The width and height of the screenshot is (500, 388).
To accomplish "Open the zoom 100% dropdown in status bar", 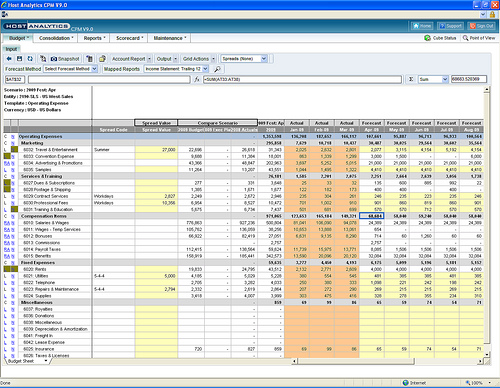I will [490, 383].
